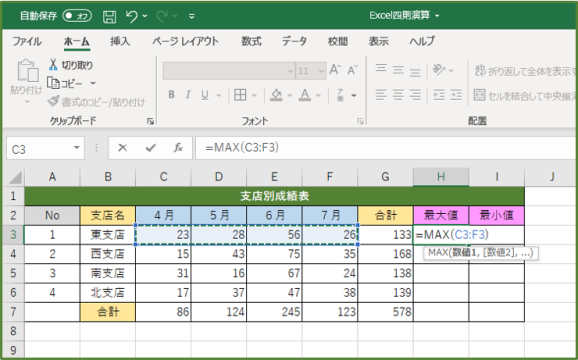Screen dimensions: 578x360
Task: Open the Excel四則演算 title dropdown
Action: (437, 16)
